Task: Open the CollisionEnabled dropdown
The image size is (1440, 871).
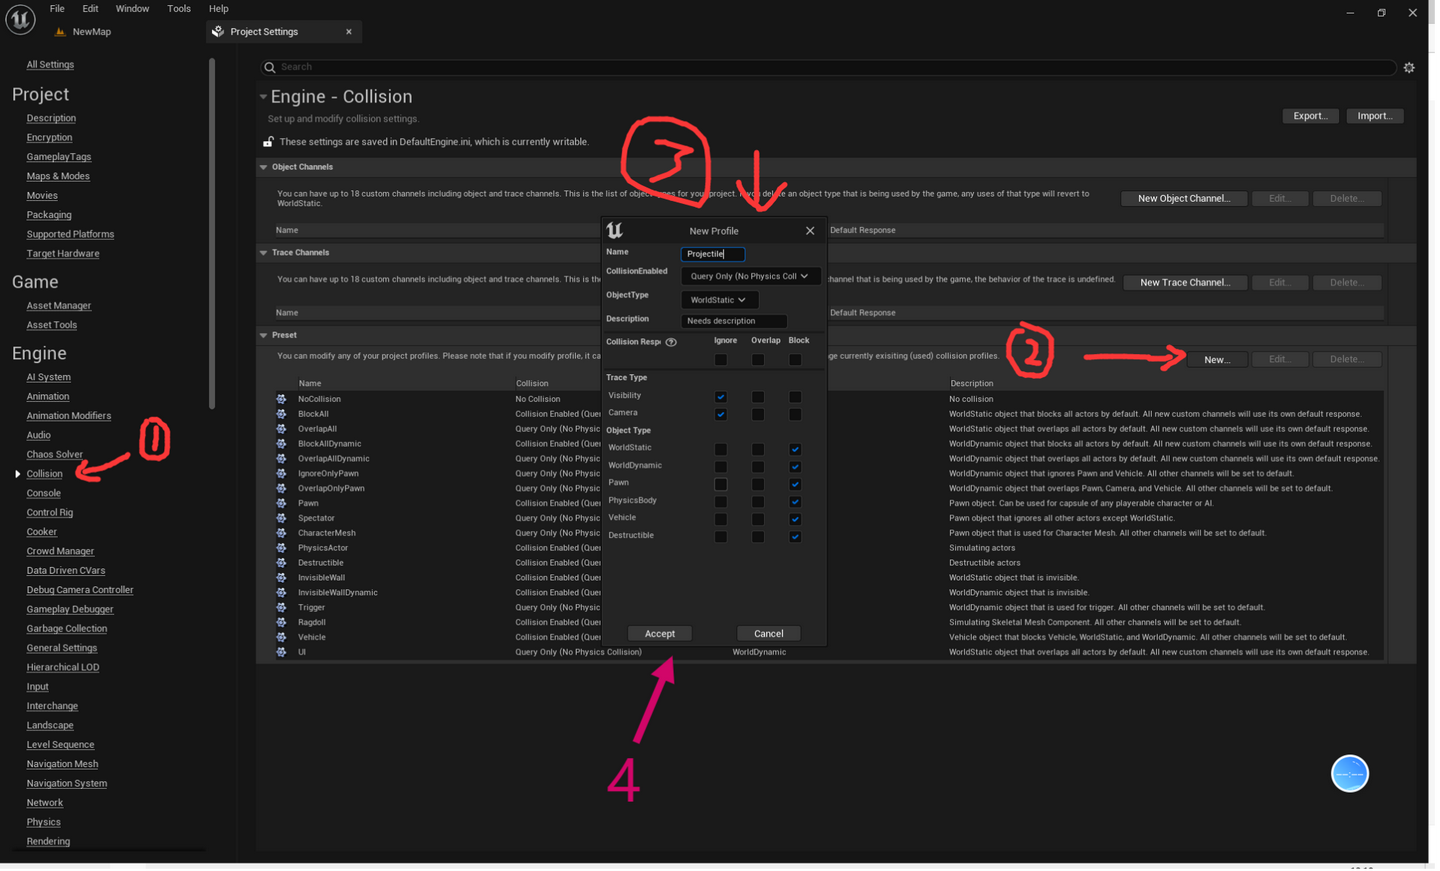Action: tap(750, 275)
